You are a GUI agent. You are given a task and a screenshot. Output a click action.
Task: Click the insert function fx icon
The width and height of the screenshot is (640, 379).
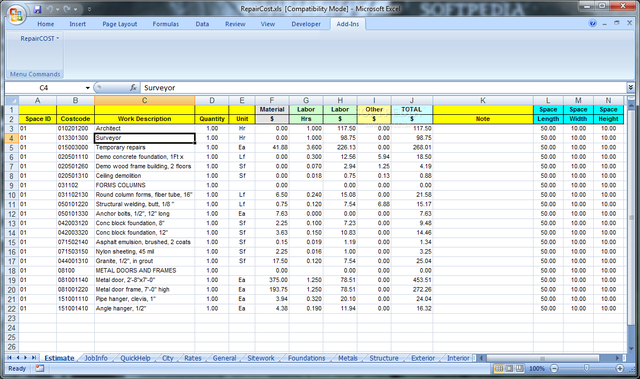[133, 87]
